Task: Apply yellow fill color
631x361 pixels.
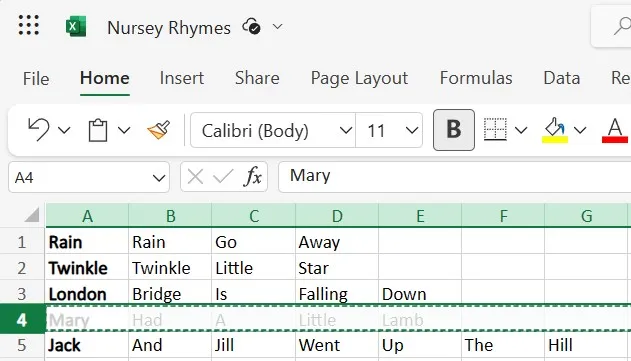Action: [x=555, y=130]
